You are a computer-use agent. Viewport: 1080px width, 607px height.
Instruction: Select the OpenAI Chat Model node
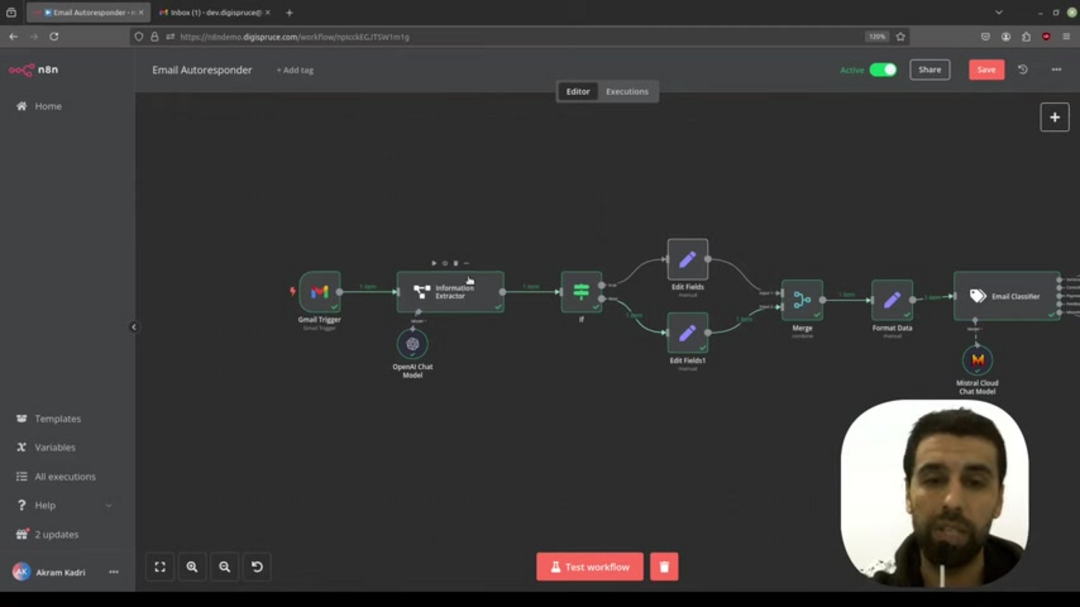pyautogui.click(x=412, y=344)
